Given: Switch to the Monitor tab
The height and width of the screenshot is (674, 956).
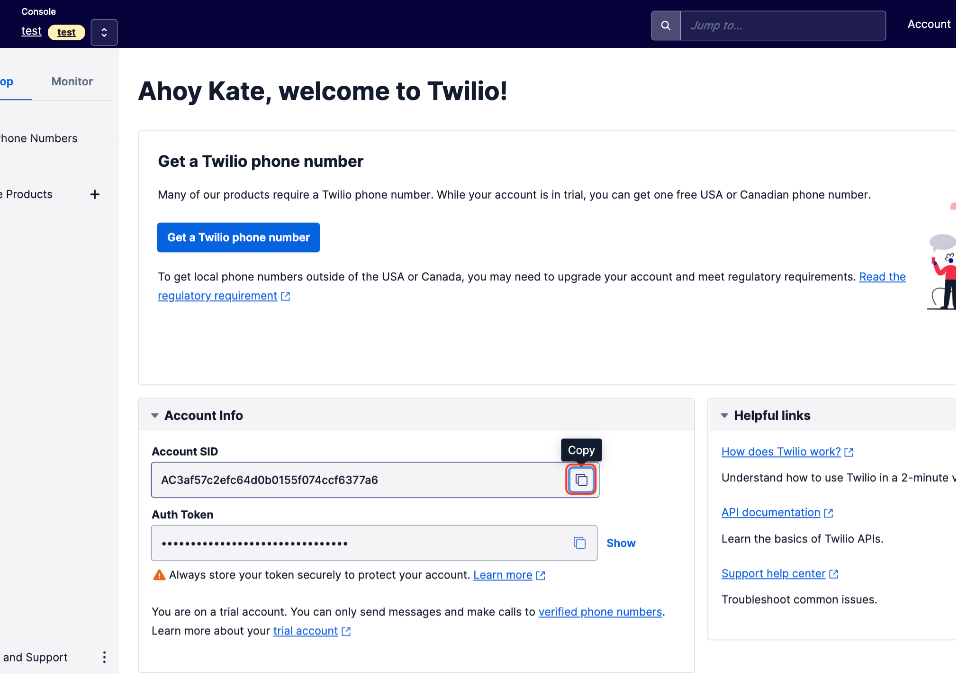Looking at the screenshot, I should 72,81.
